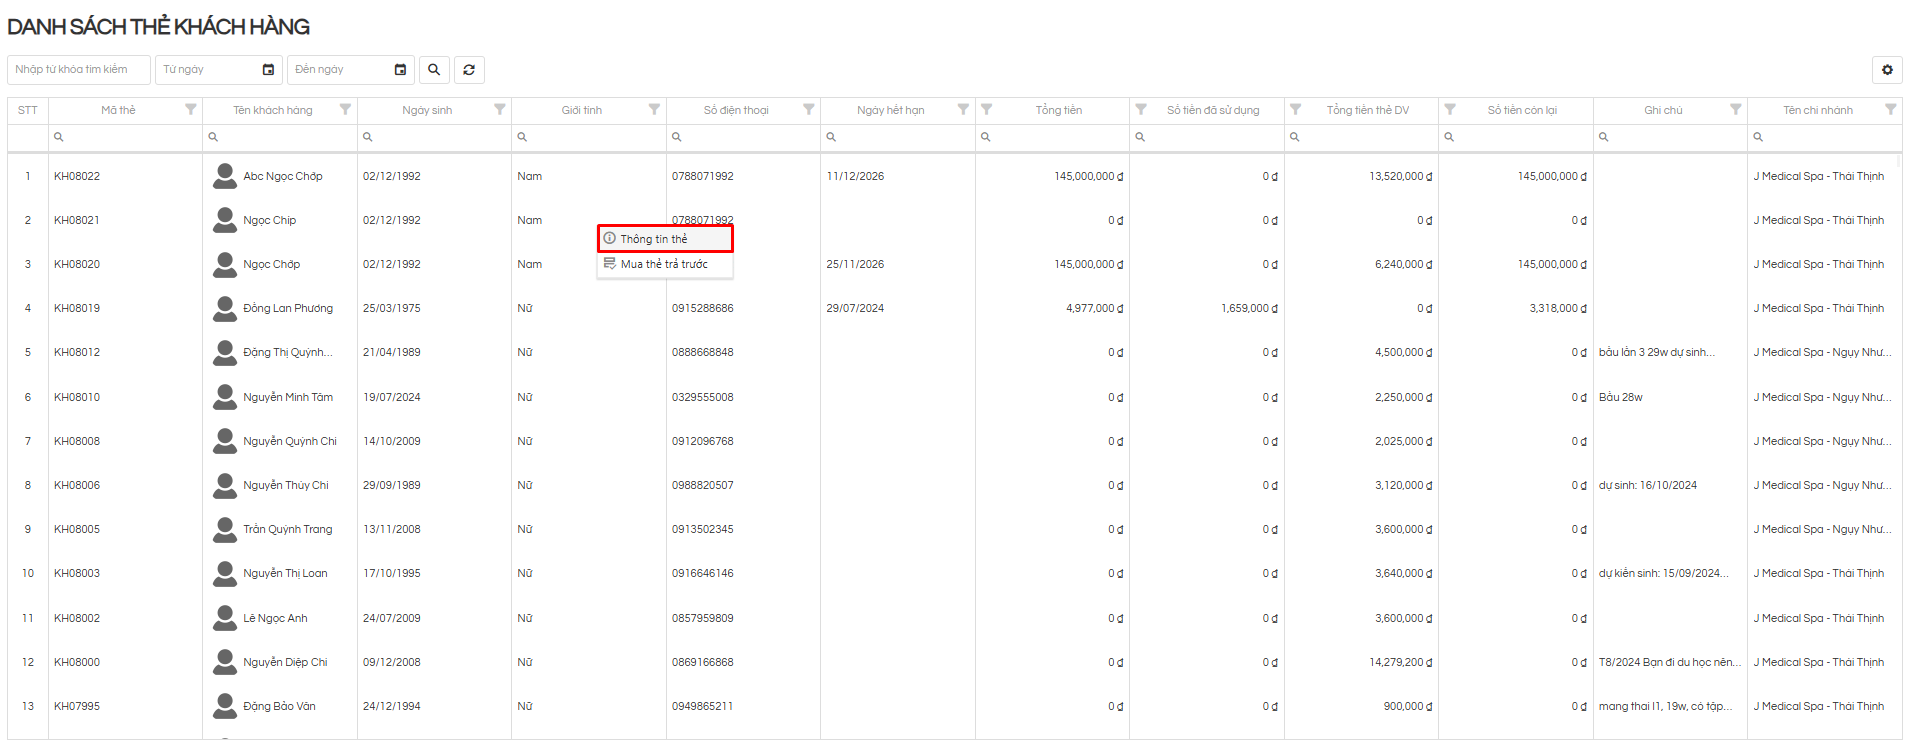This screenshot has height=741, width=1913.
Task: Click filter icon on Mã thẻ column
Action: (x=191, y=110)
